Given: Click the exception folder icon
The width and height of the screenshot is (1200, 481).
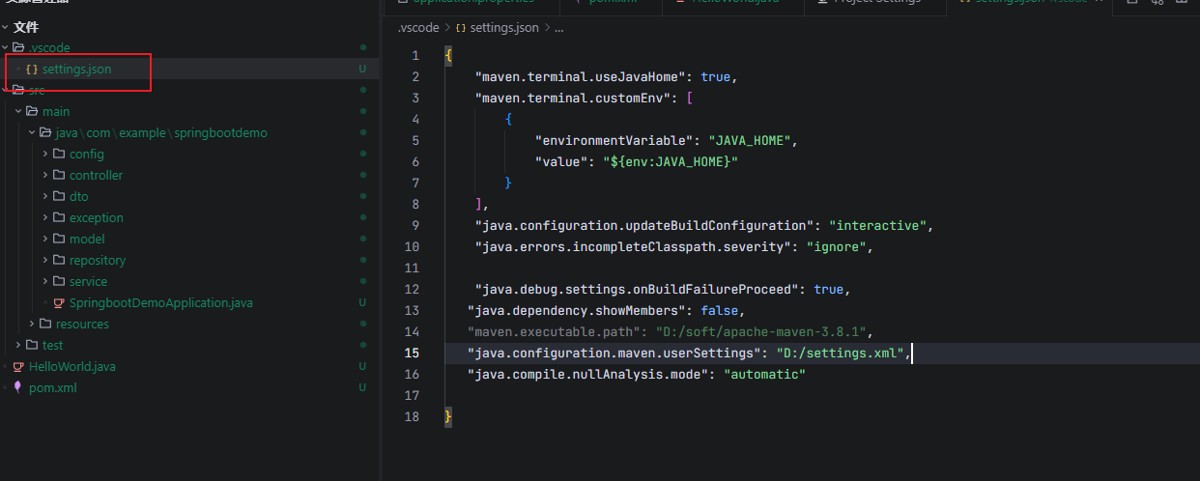Looking at the screenshot, I should (x=59, y=217).
